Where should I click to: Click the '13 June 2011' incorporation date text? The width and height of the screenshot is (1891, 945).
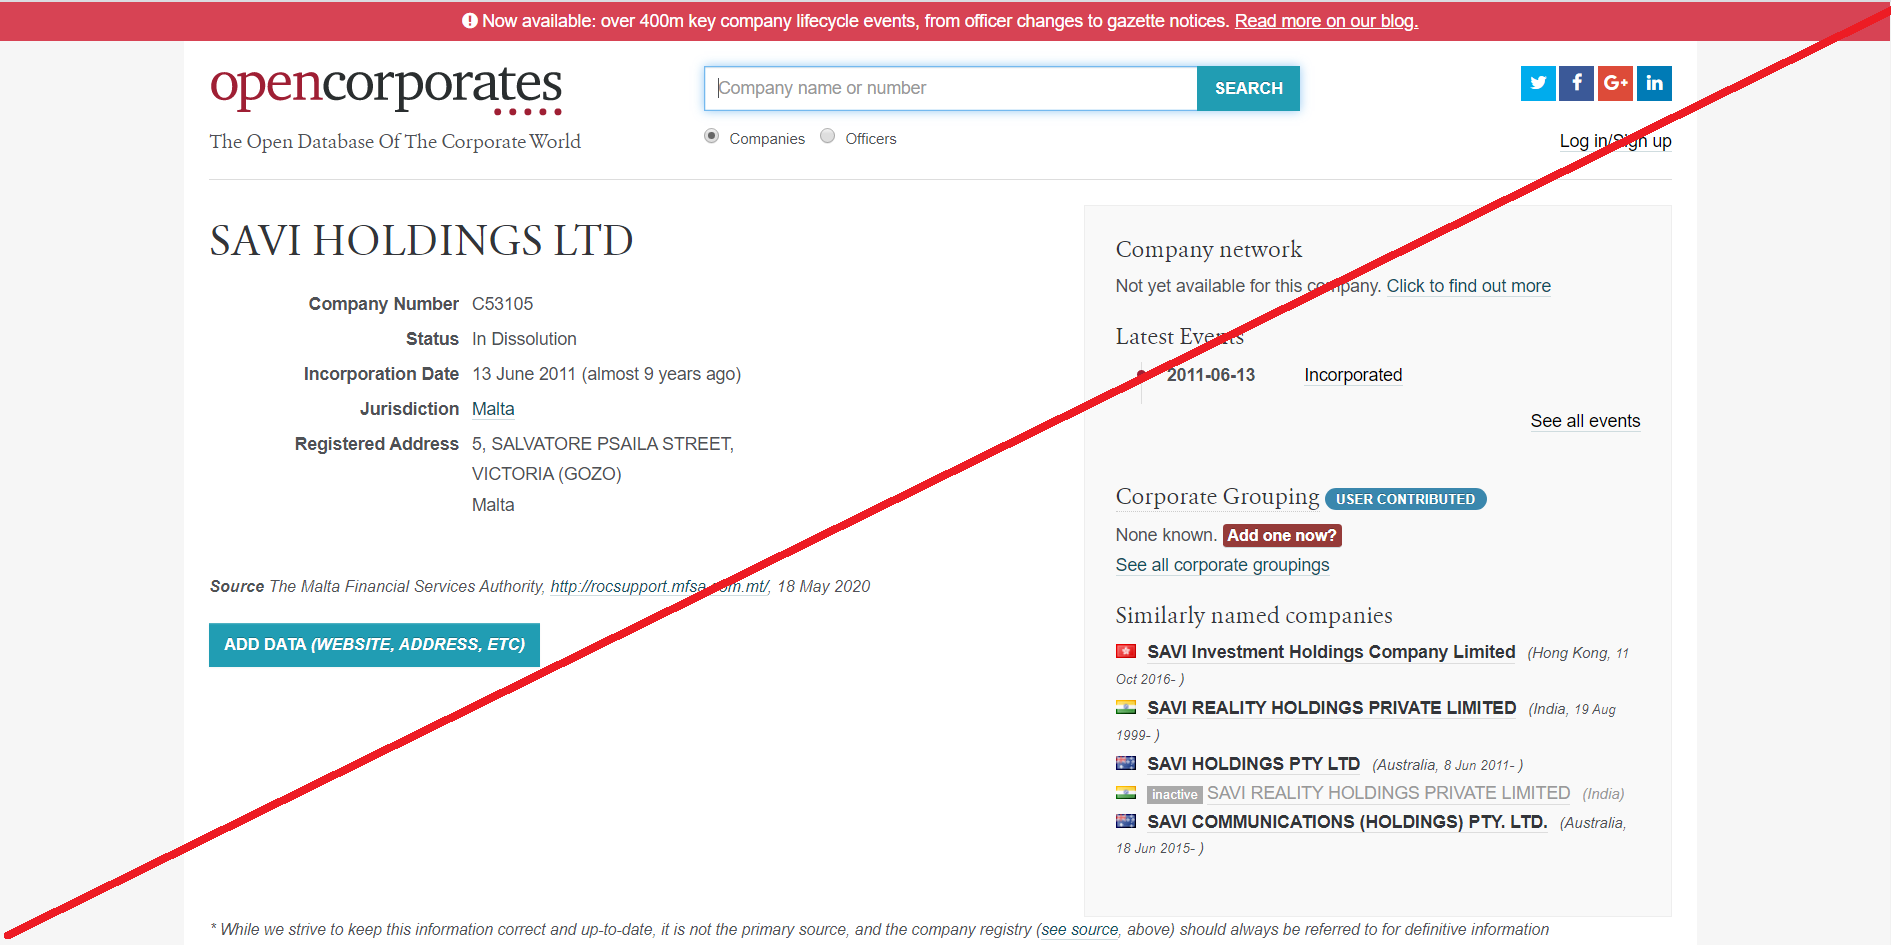(x=524, y=374)
